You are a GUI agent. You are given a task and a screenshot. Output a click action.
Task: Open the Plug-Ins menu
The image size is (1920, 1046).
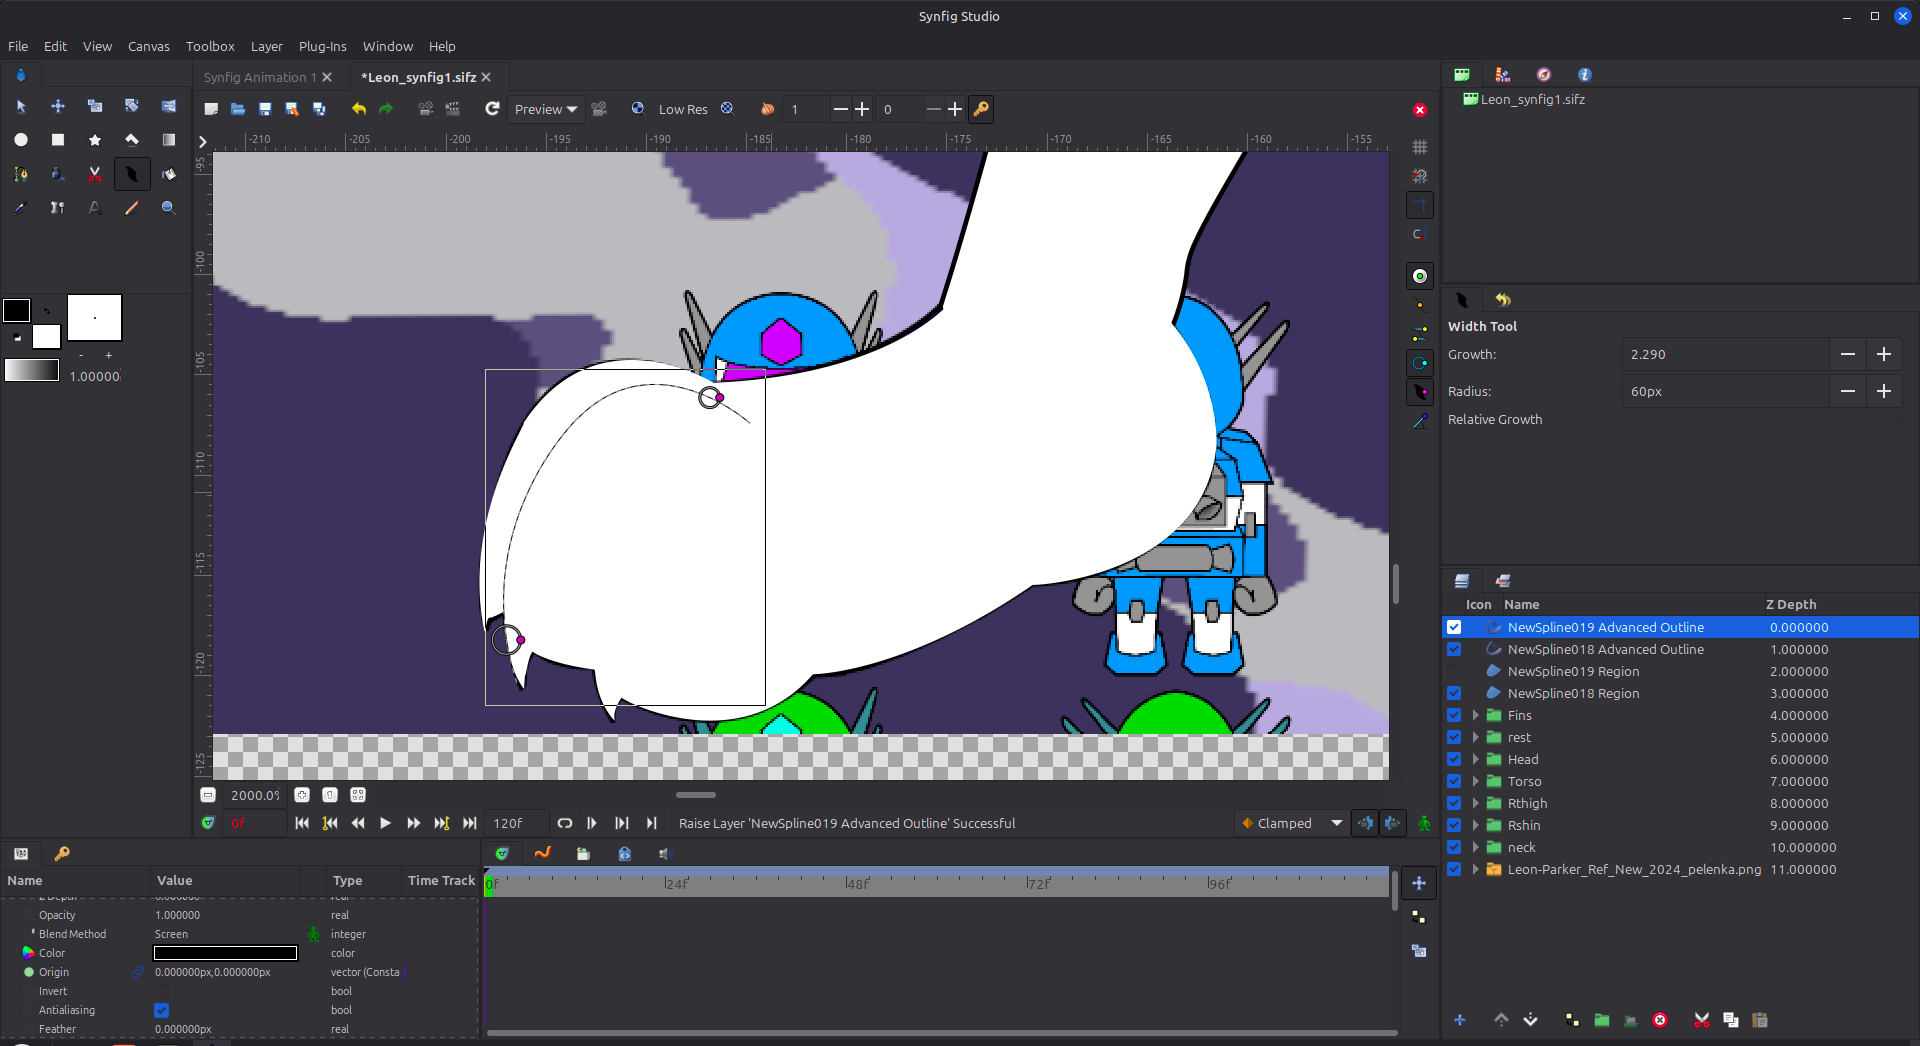(322, 46)
